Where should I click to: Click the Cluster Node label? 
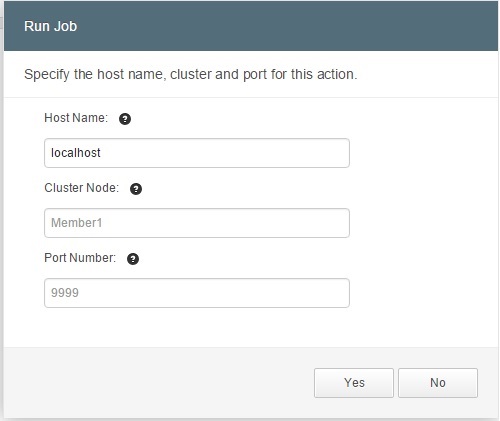(x=82, y=188)
